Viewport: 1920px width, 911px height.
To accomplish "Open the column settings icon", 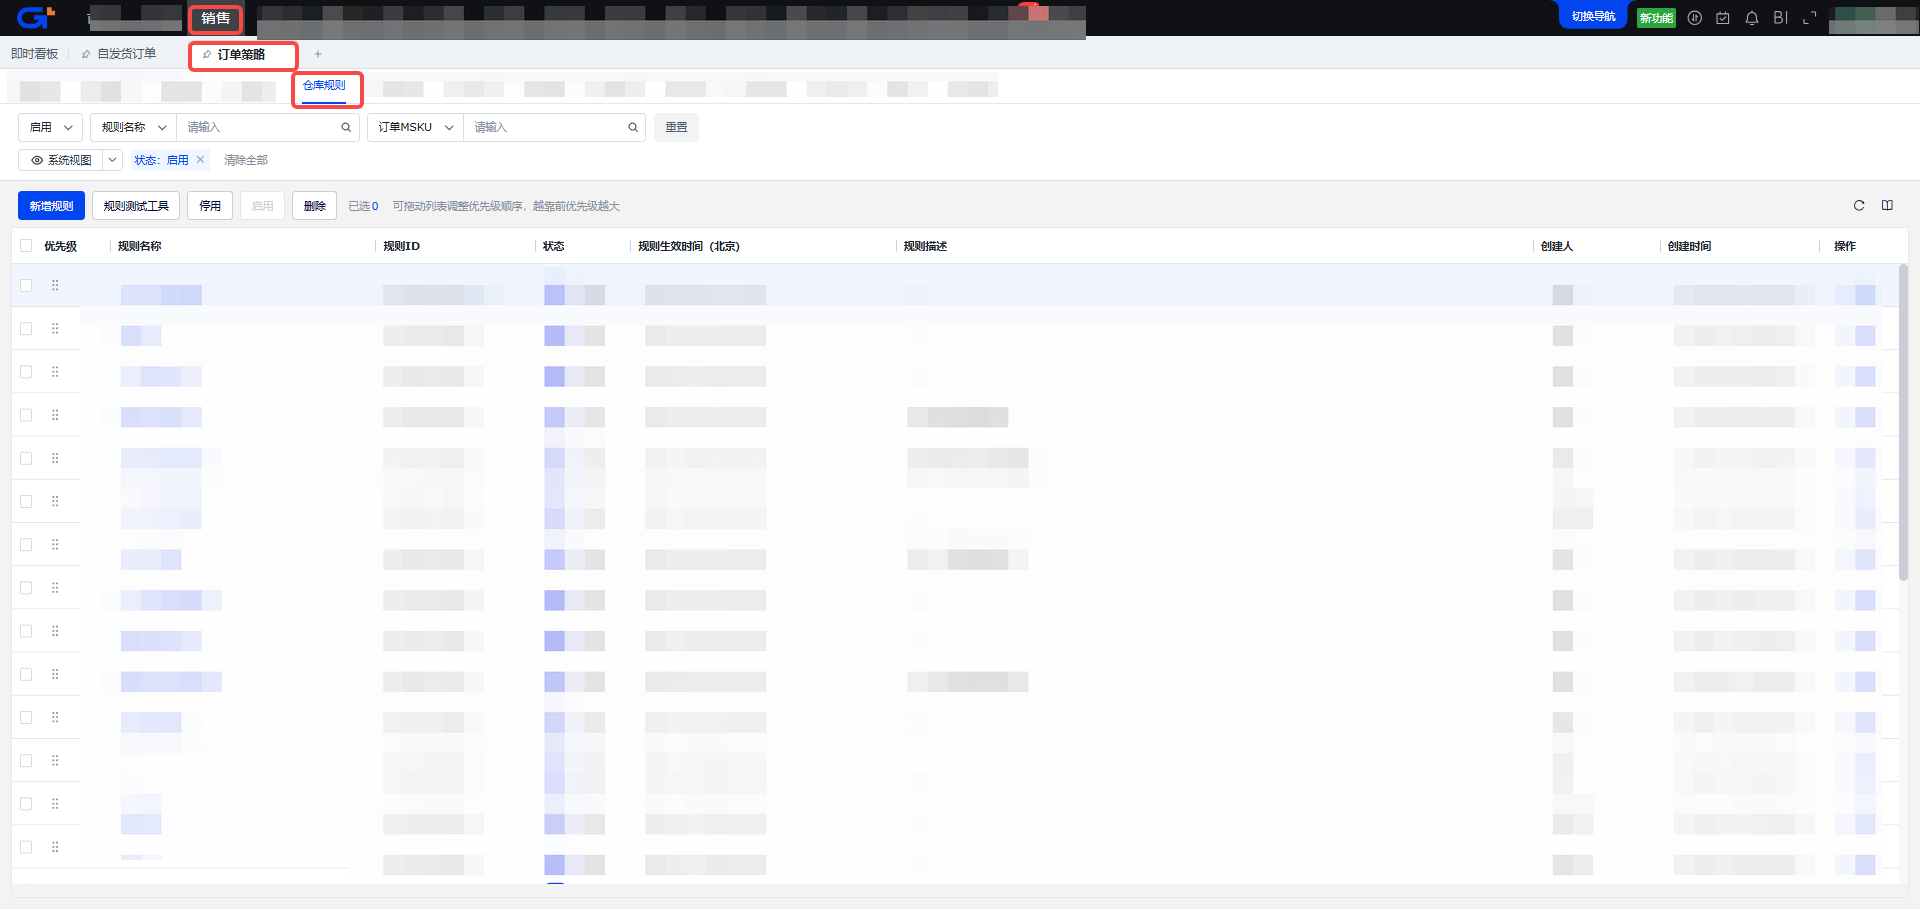I will pos(1887,206).
